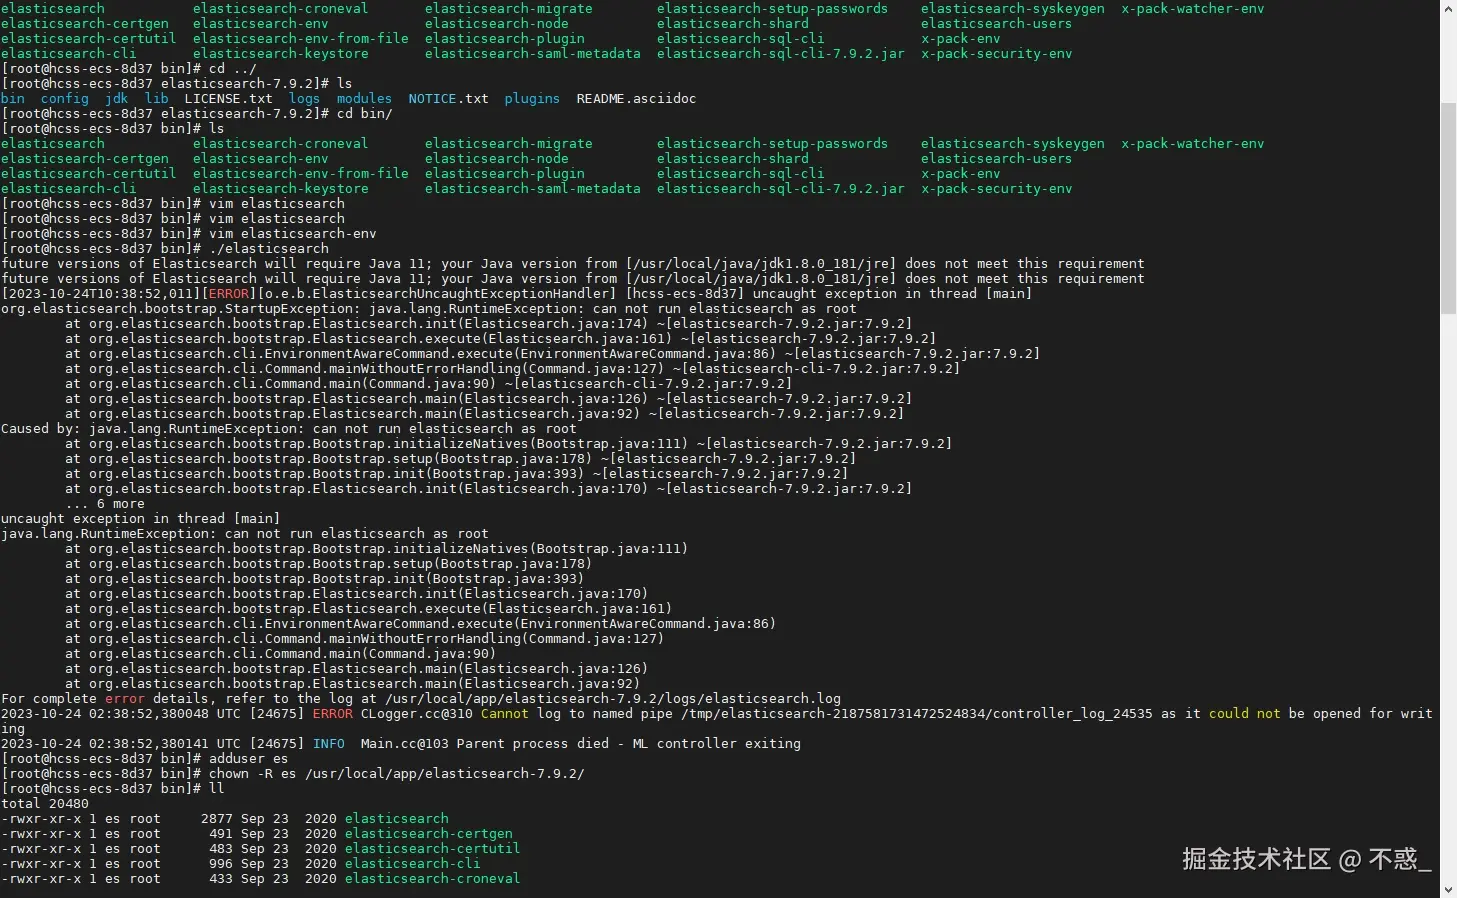The height and width of the screenshot is (898, 1457).
Task: Select the README.asciidoc file name
Action: click(x=636, y=99)
